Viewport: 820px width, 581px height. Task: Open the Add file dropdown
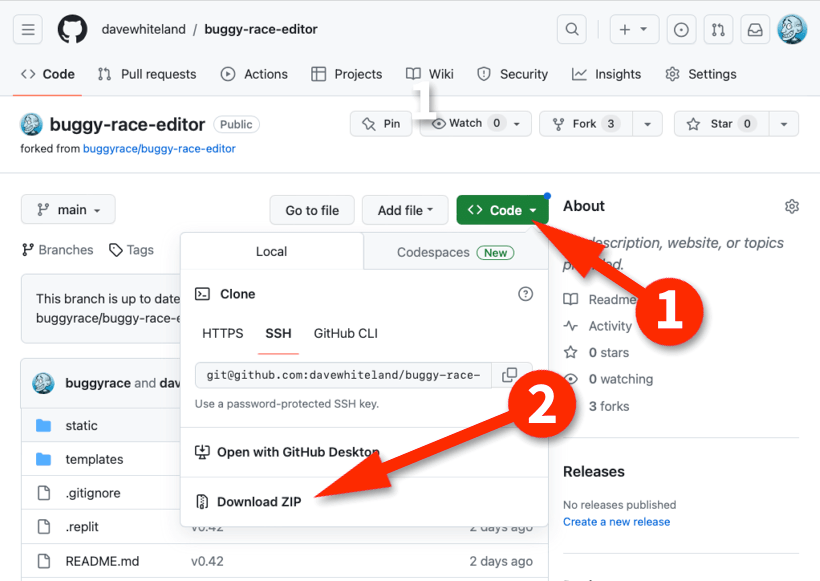point(405,210)
